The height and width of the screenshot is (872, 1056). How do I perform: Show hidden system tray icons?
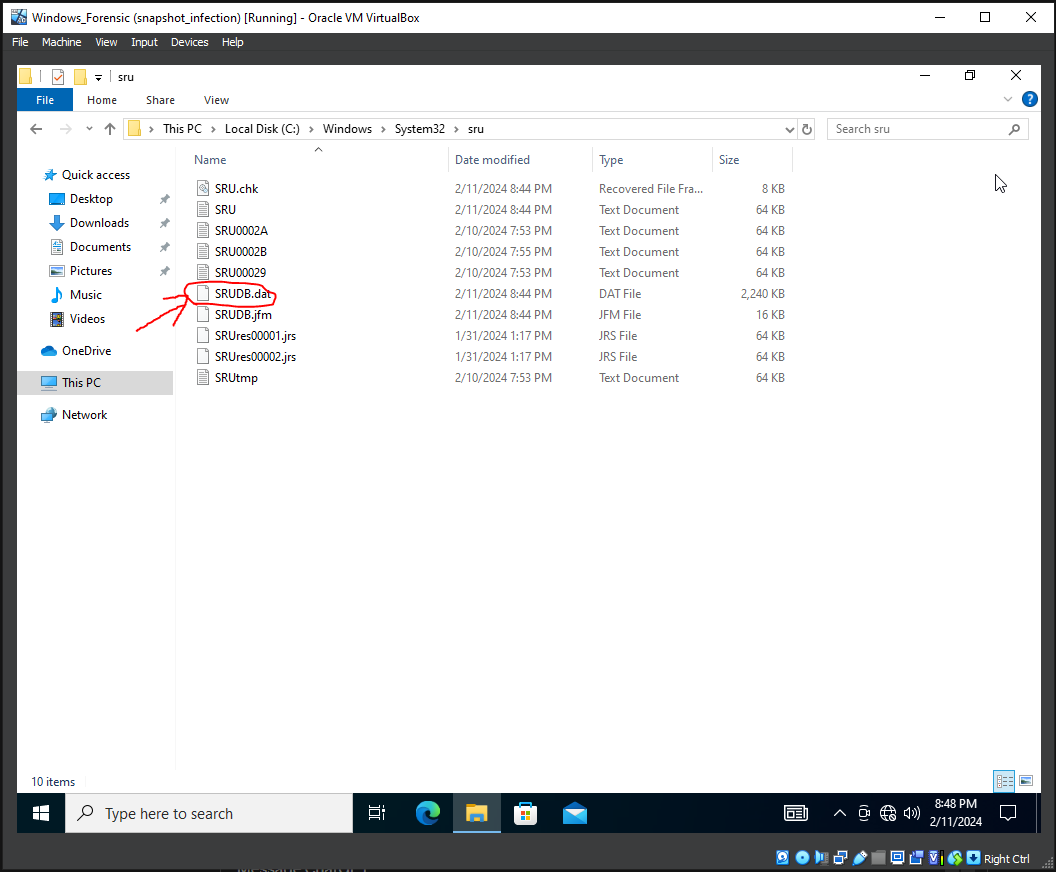[839, 813]
